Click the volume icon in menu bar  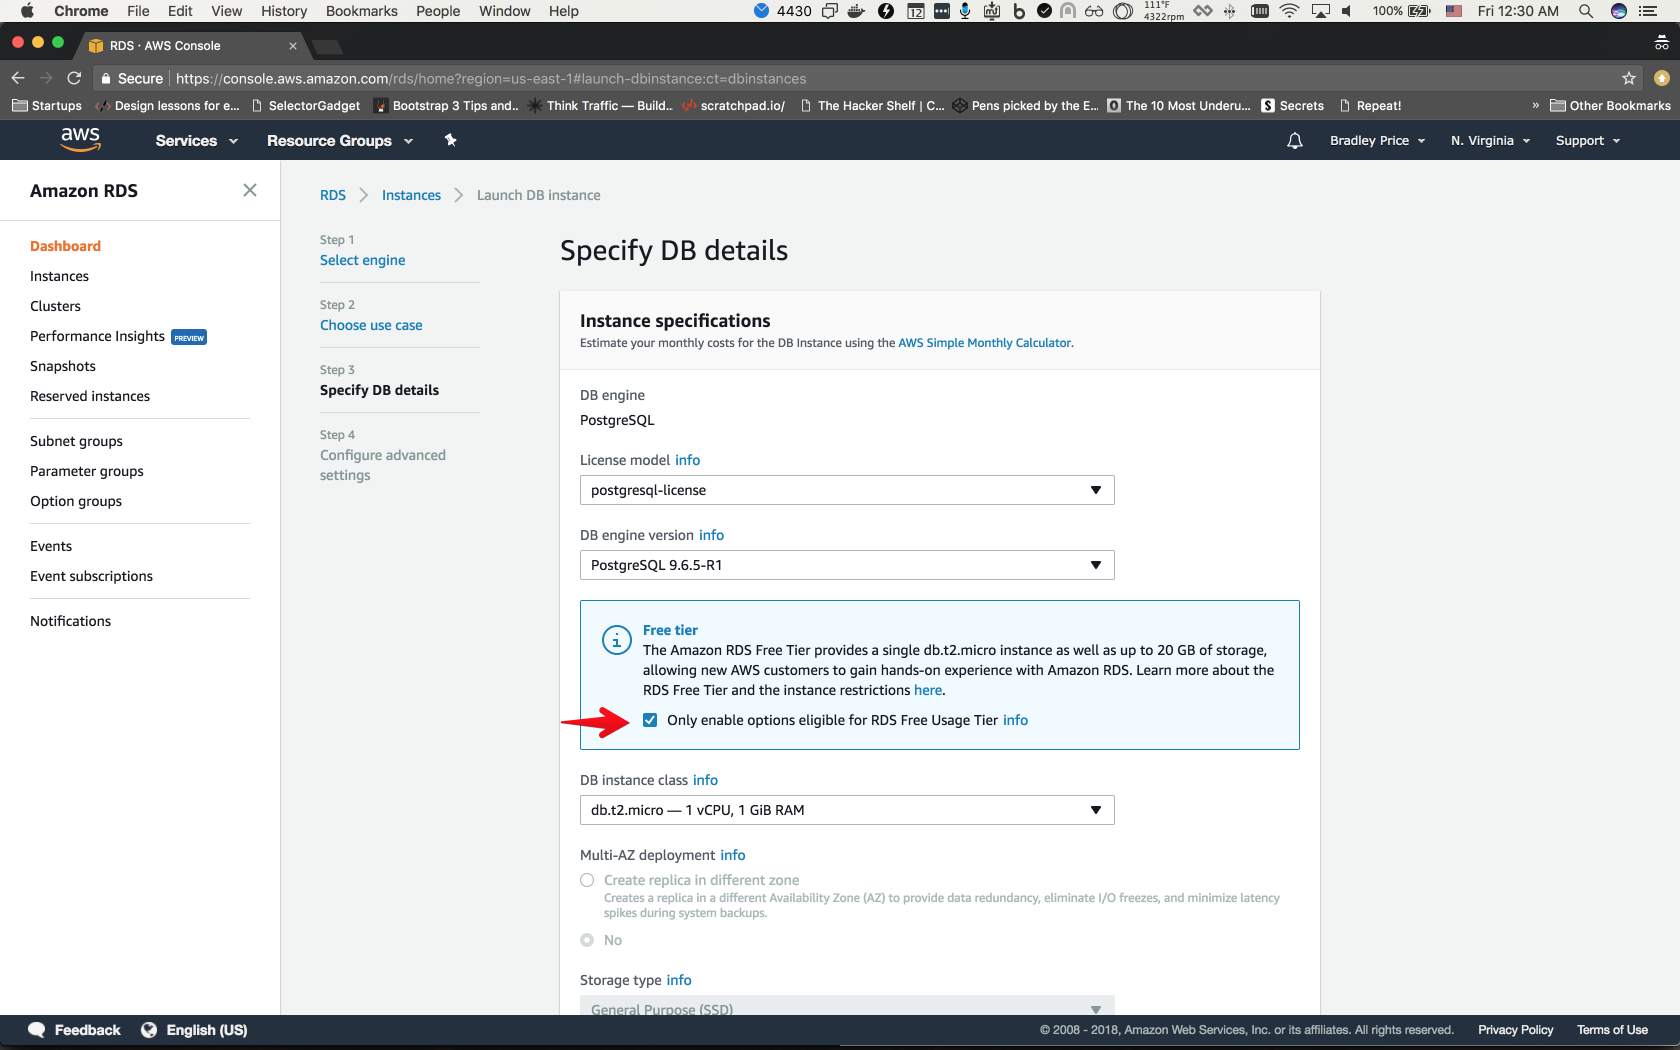pos(1347,11)
